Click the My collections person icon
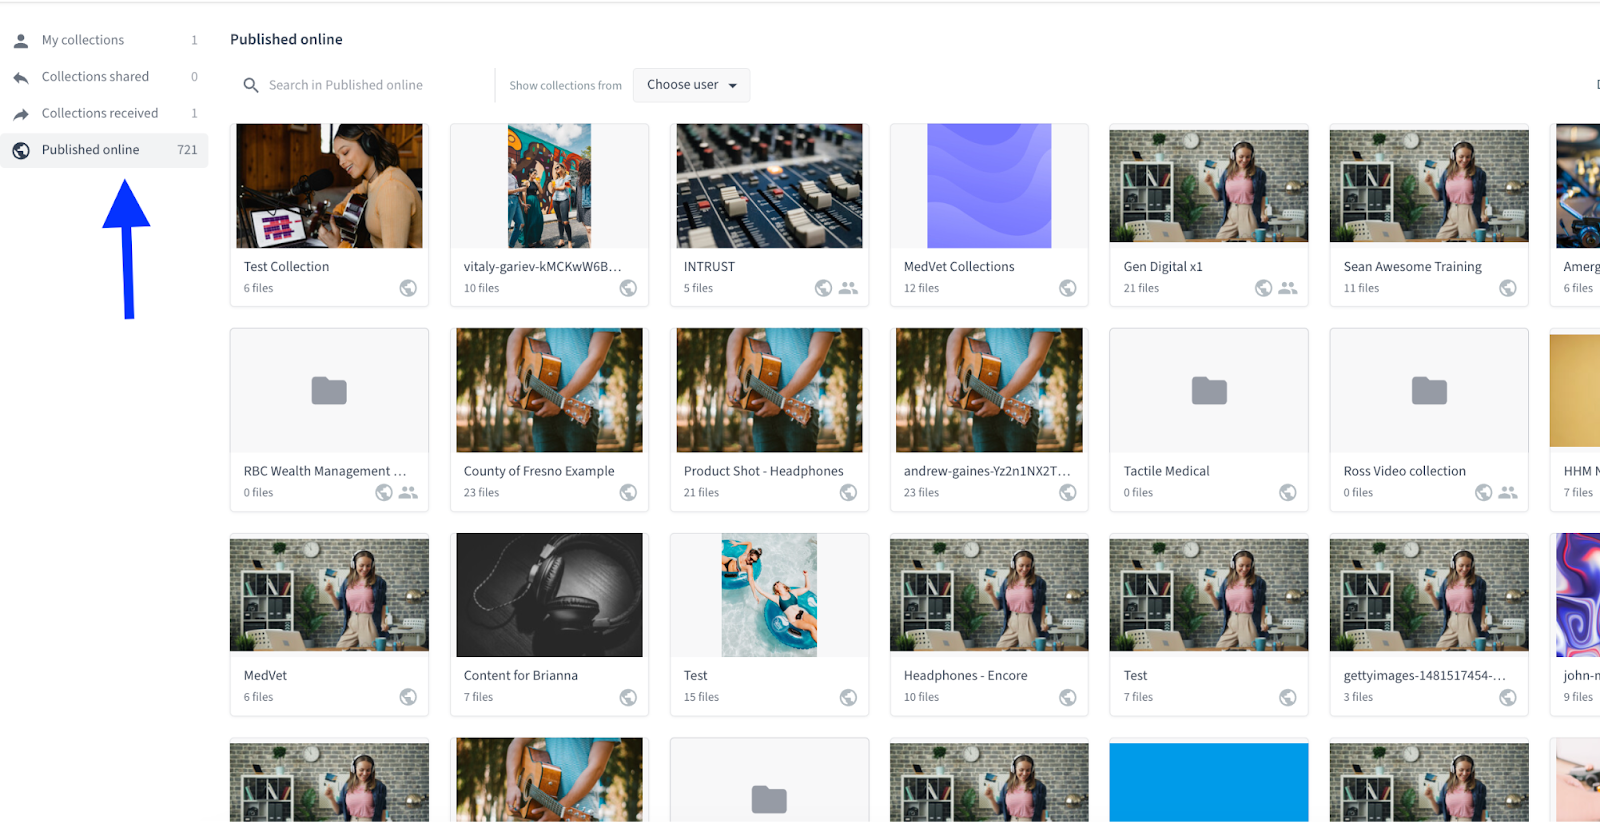The height and width of the screenshot is (822, 1600). click(x=21, y=41)
